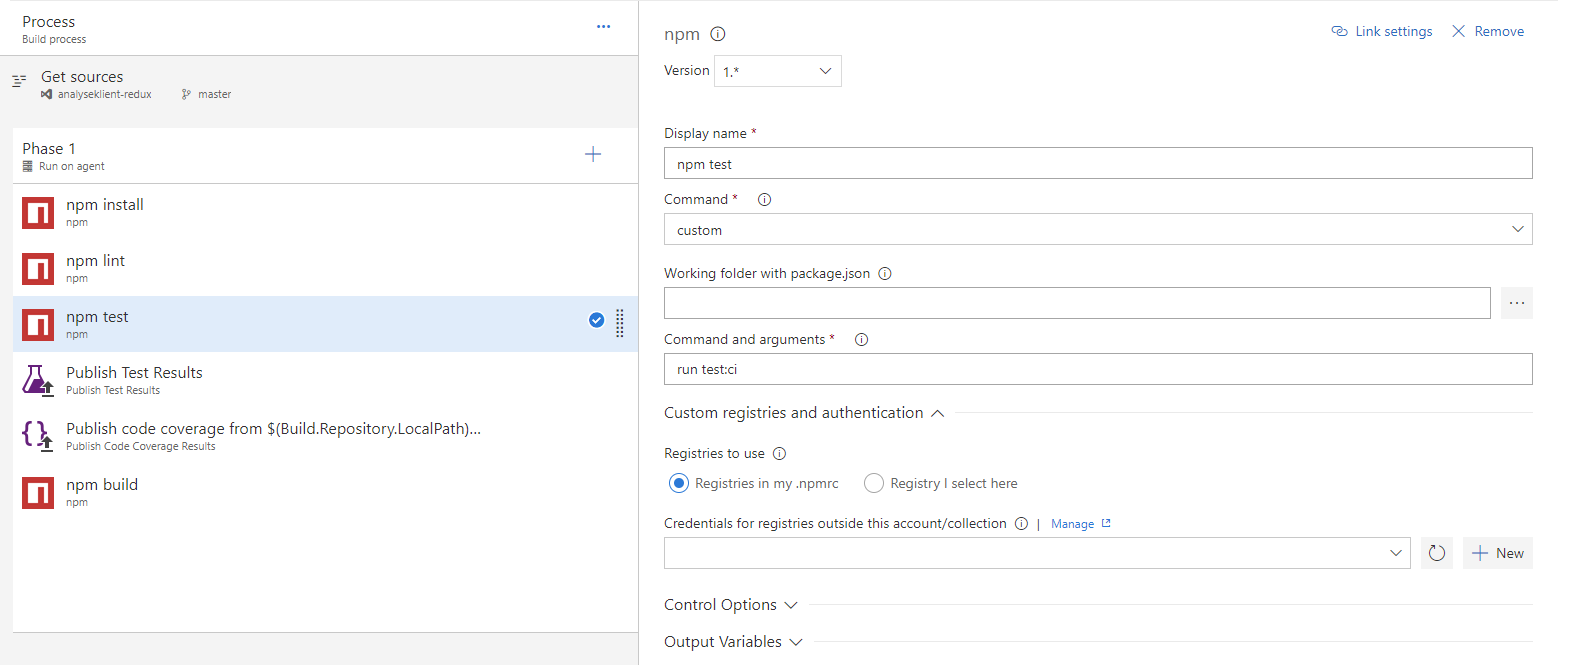The width and height of the screenshot is (1569, 665).
Task: Open the Version dropdown
Action: pos(777,71)
